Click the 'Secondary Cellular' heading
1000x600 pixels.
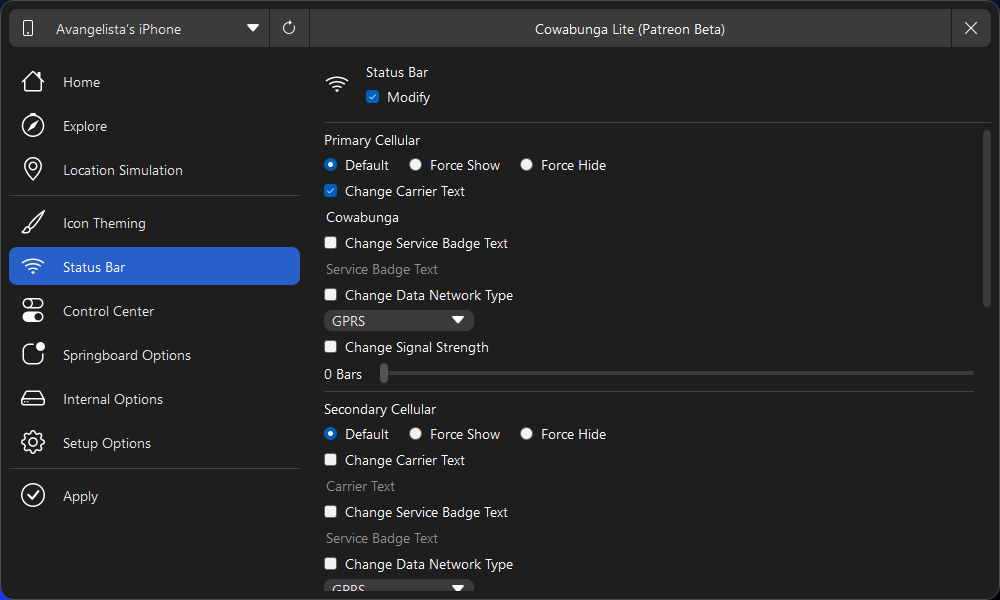tap(380, 409)
